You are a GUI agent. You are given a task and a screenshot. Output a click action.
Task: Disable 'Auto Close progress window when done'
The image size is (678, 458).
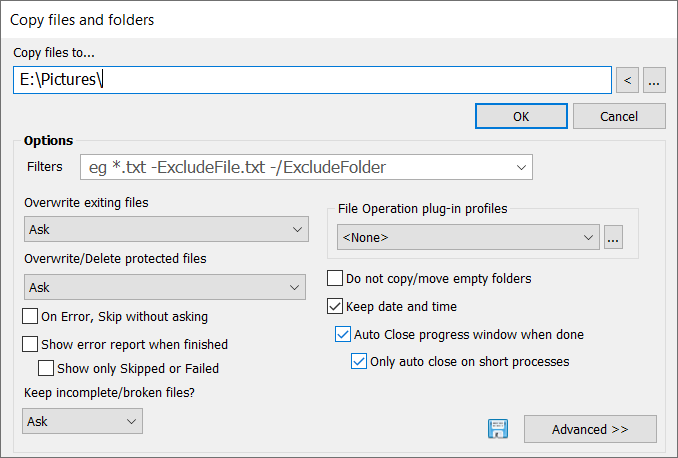[x=345, y=334]
